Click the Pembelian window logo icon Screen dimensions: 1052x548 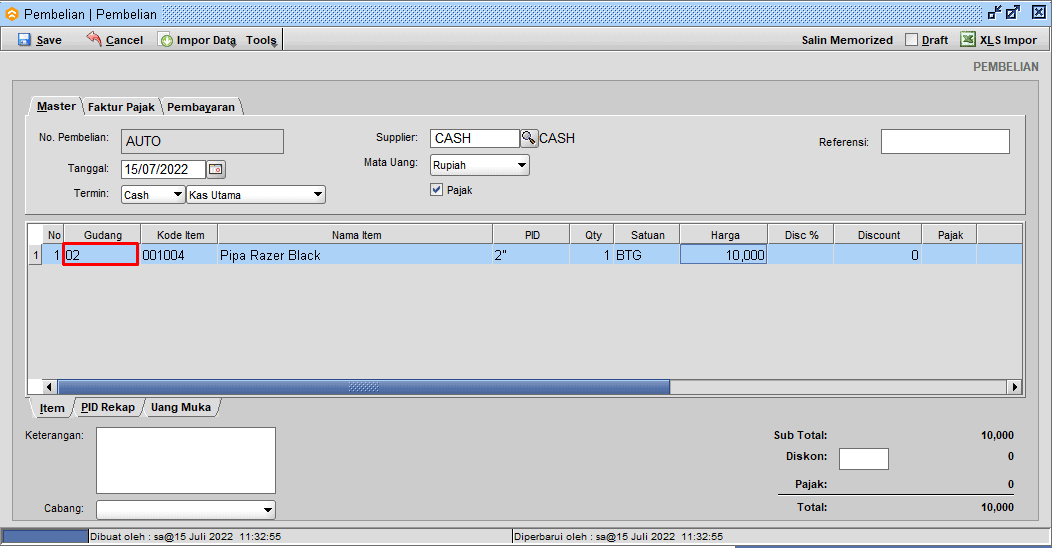point(12,14)
